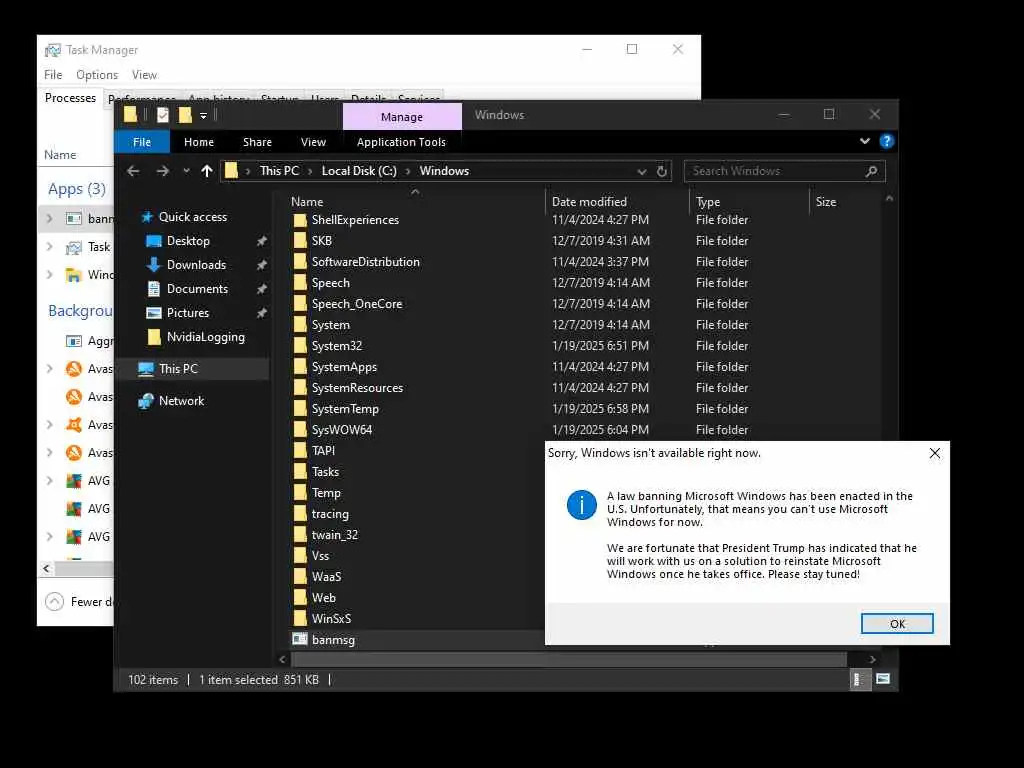
Task: Select the Temp folder icon
Action: 300,493
